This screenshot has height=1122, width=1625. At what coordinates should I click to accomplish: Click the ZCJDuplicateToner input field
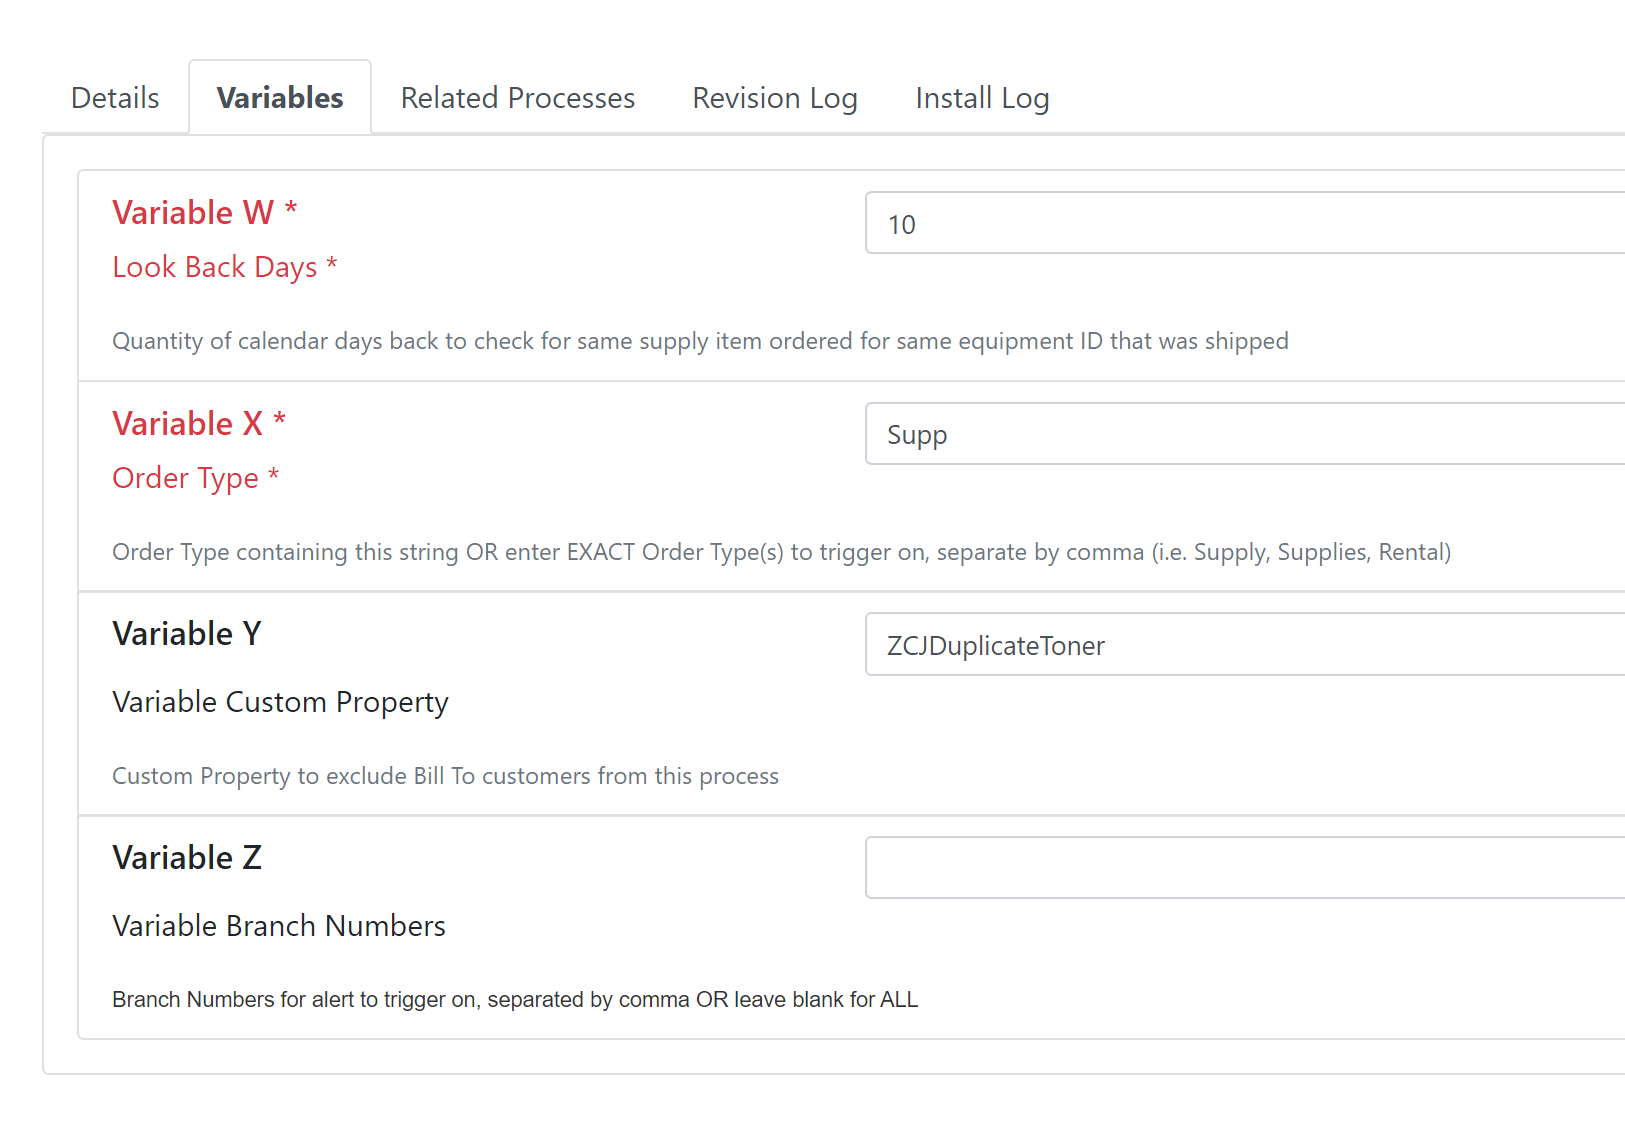[1245, 645]
